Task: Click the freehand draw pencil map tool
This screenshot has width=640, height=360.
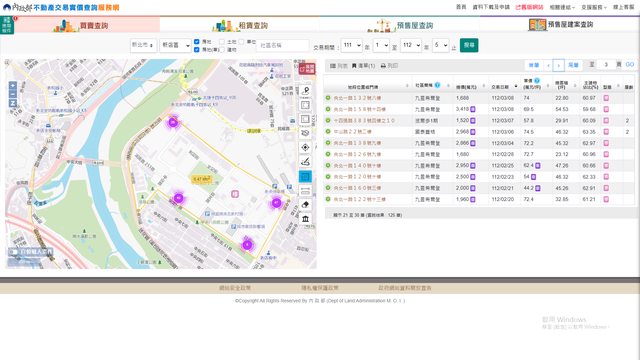Action: pyautogui.click(x=305, y=162)
